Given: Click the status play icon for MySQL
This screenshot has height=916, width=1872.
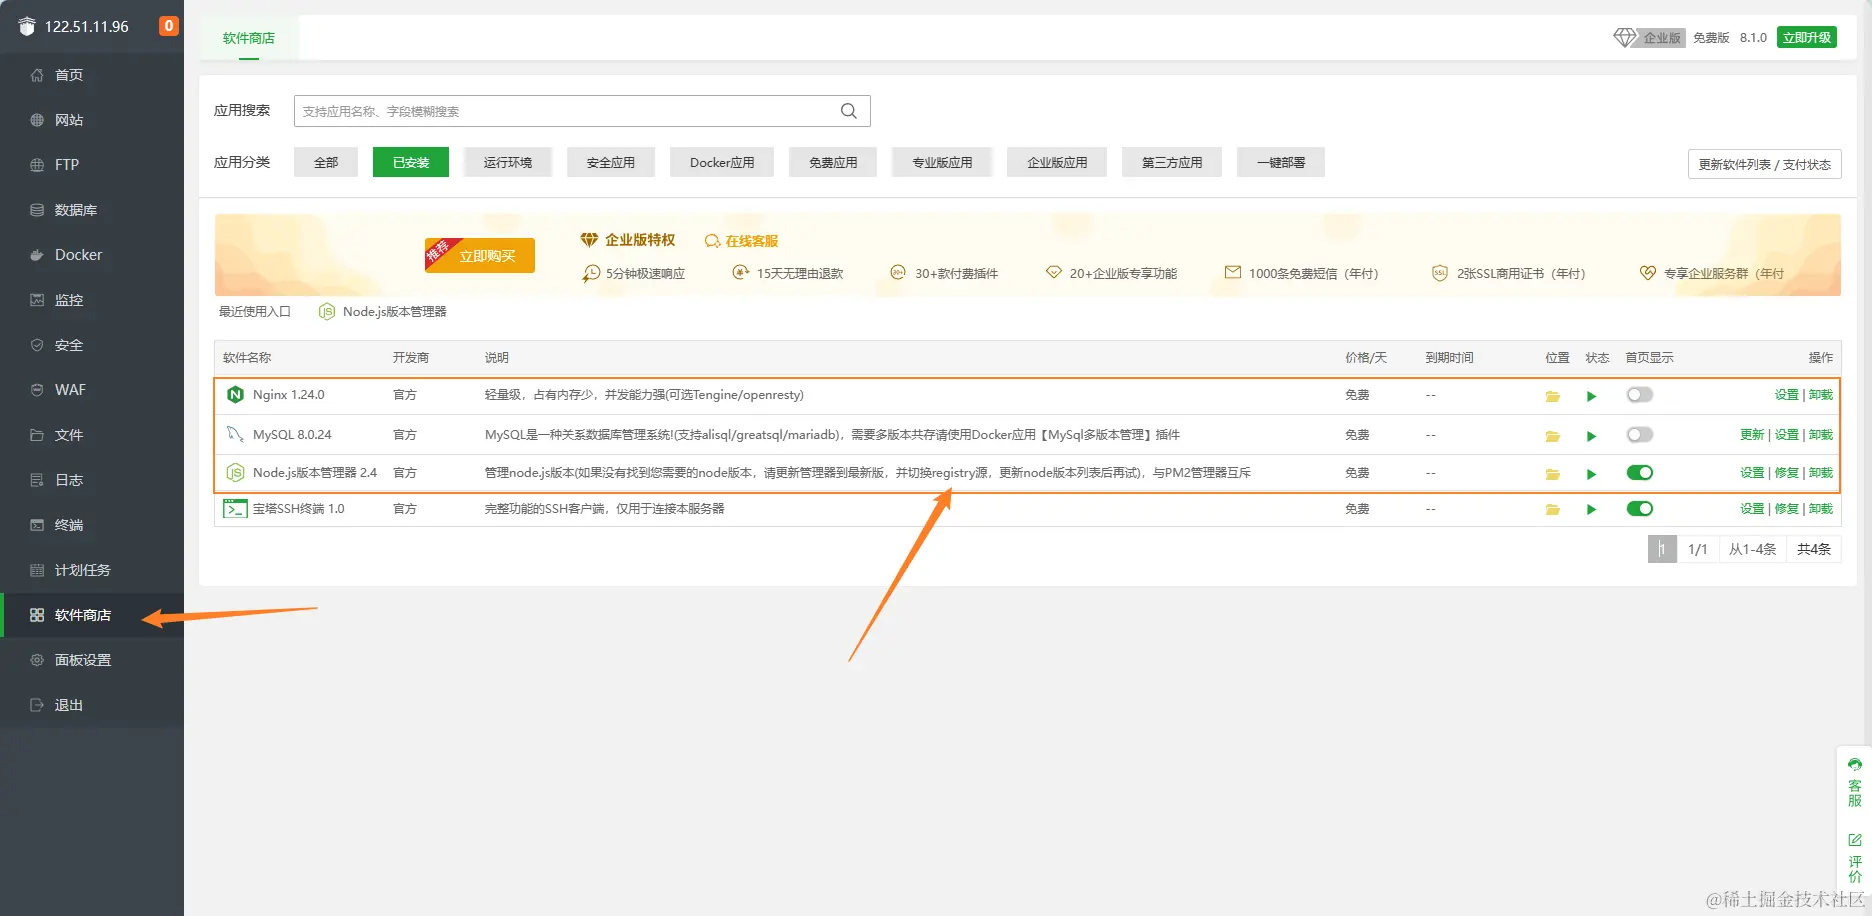Looking at the screenshot, I should 1591,436.
